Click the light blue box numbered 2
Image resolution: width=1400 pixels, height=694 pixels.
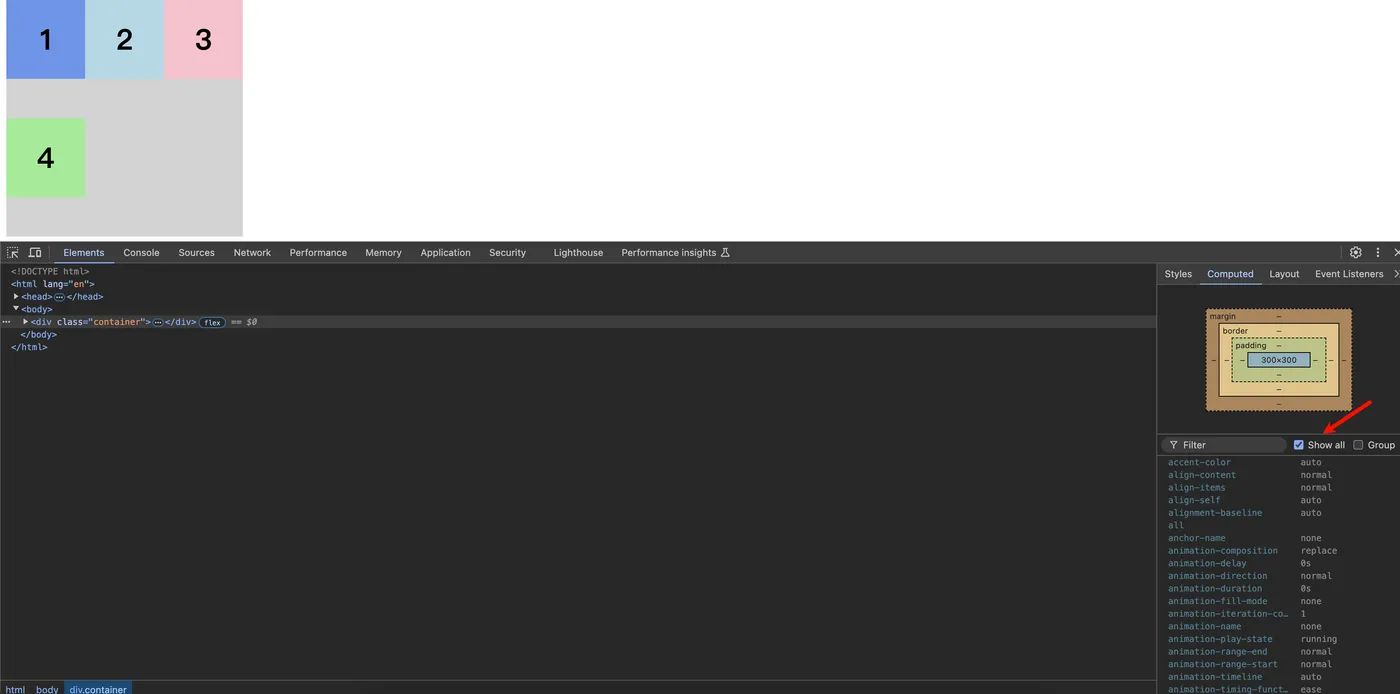124,39
